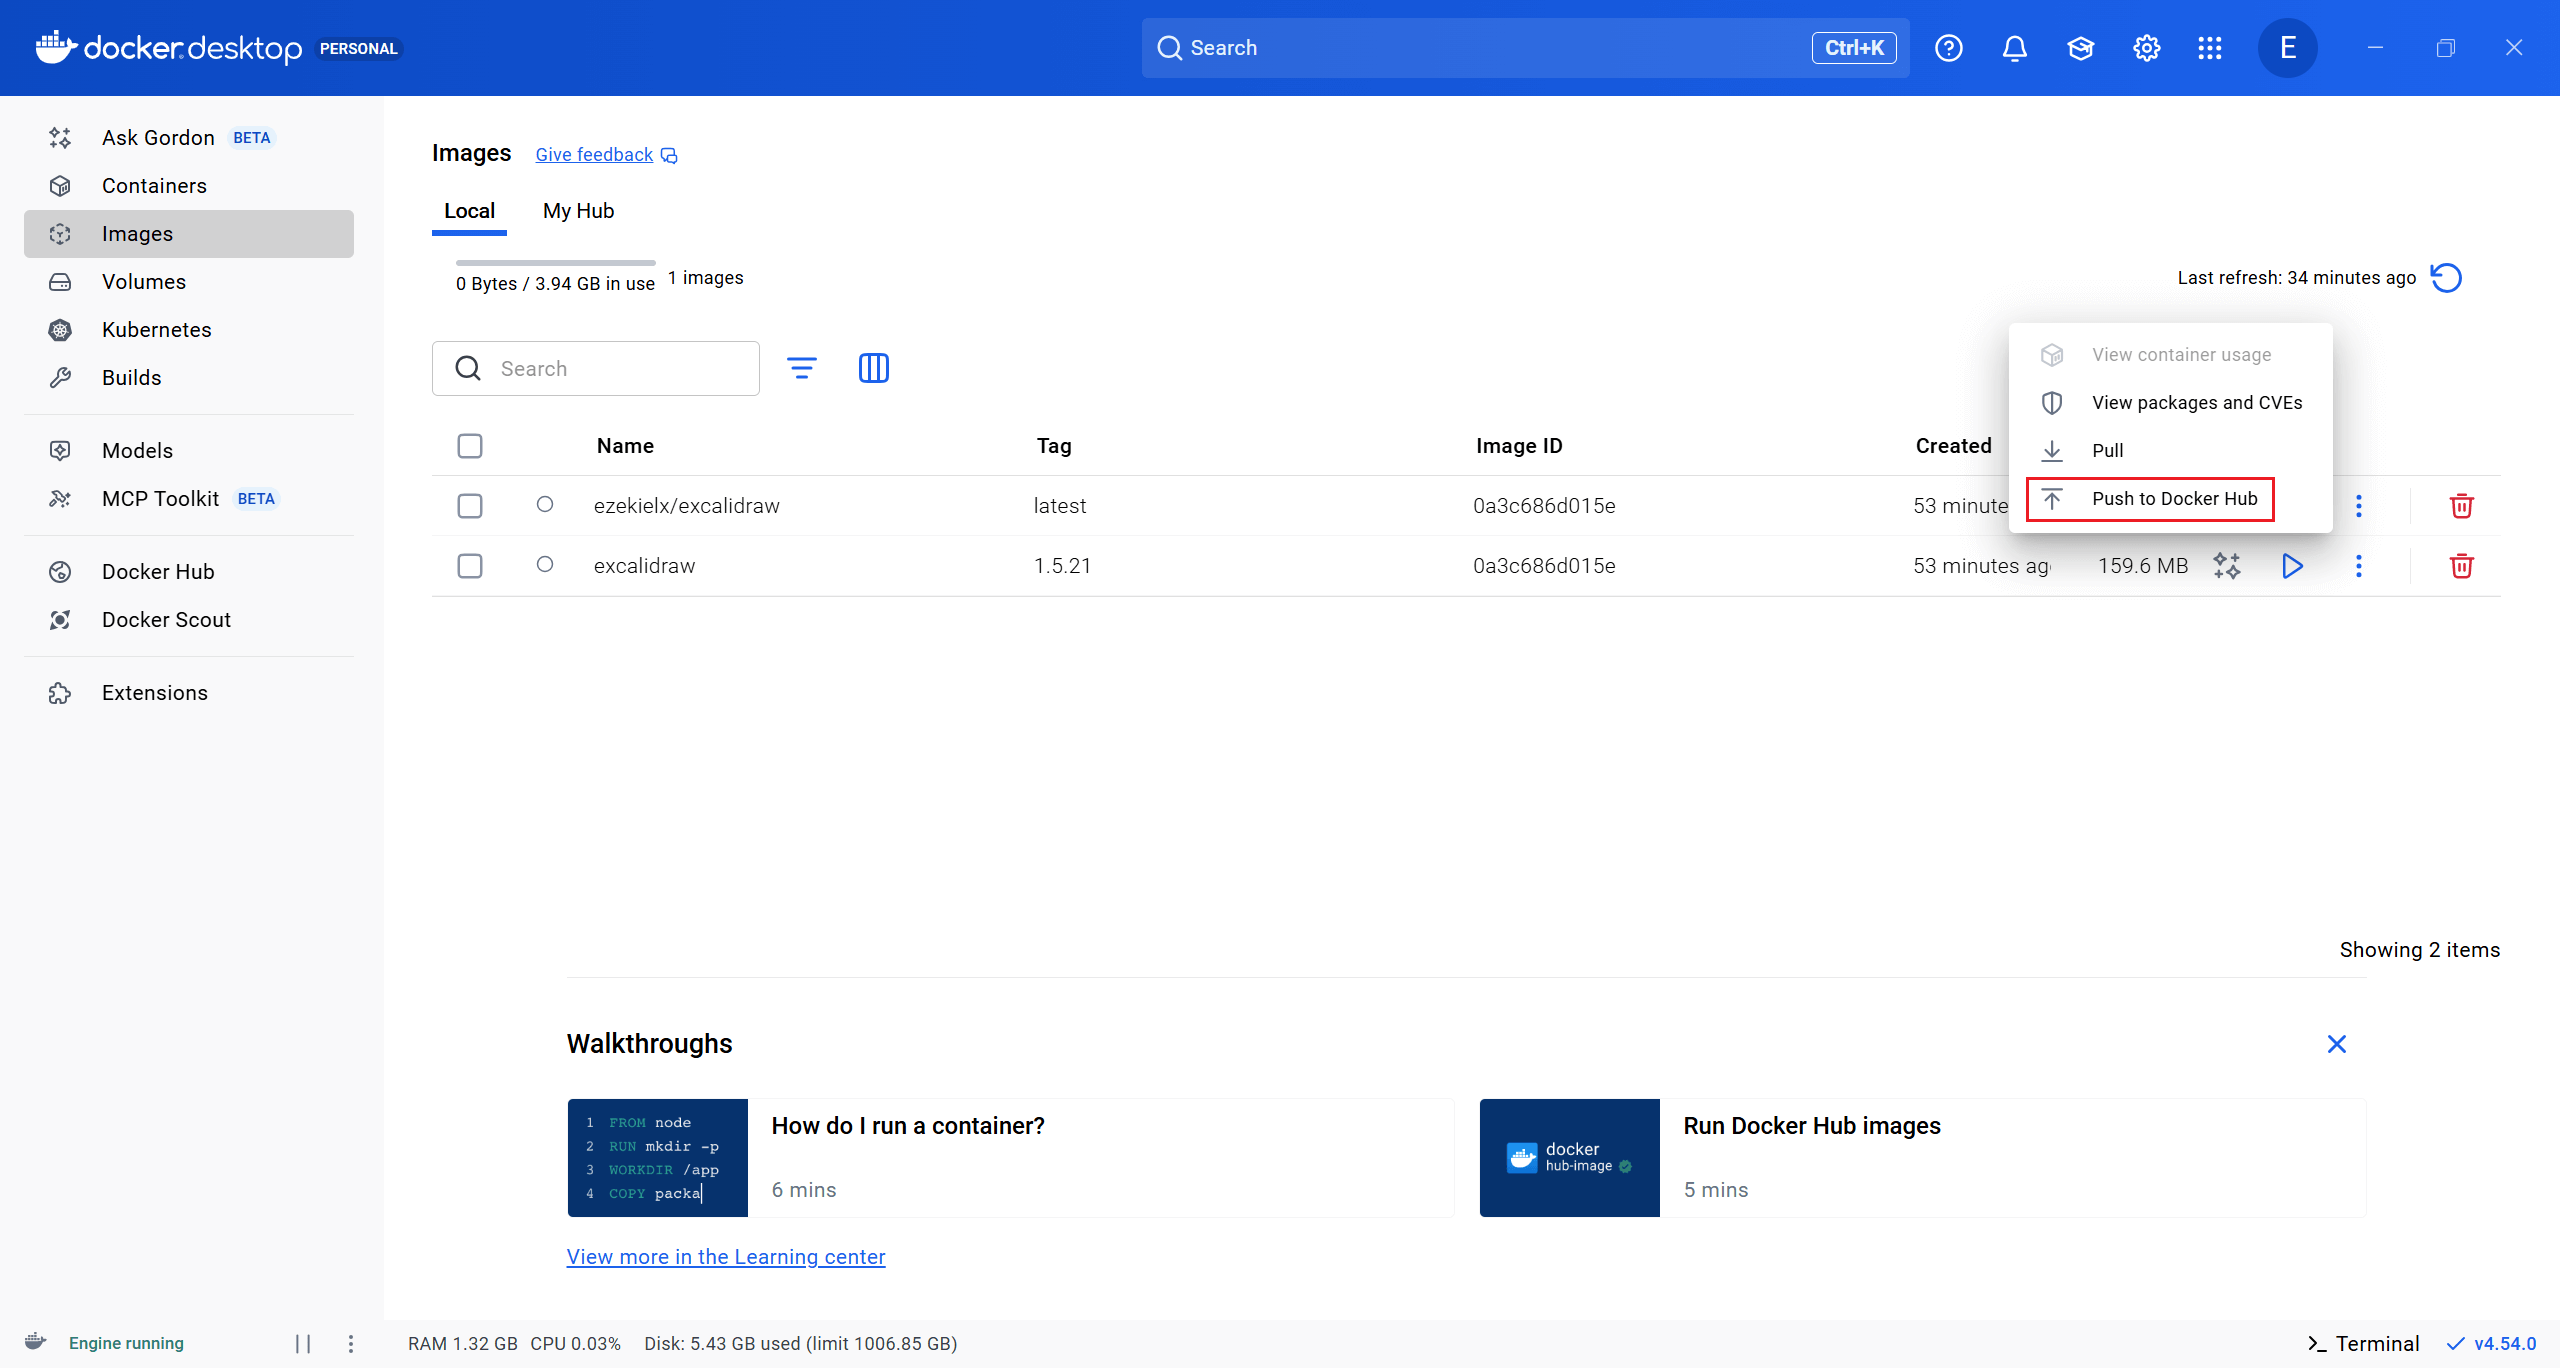2560x1368 pixels.
Task: Select the ezekielx/excalidraw row checkbox
Action: pos(469,506)
